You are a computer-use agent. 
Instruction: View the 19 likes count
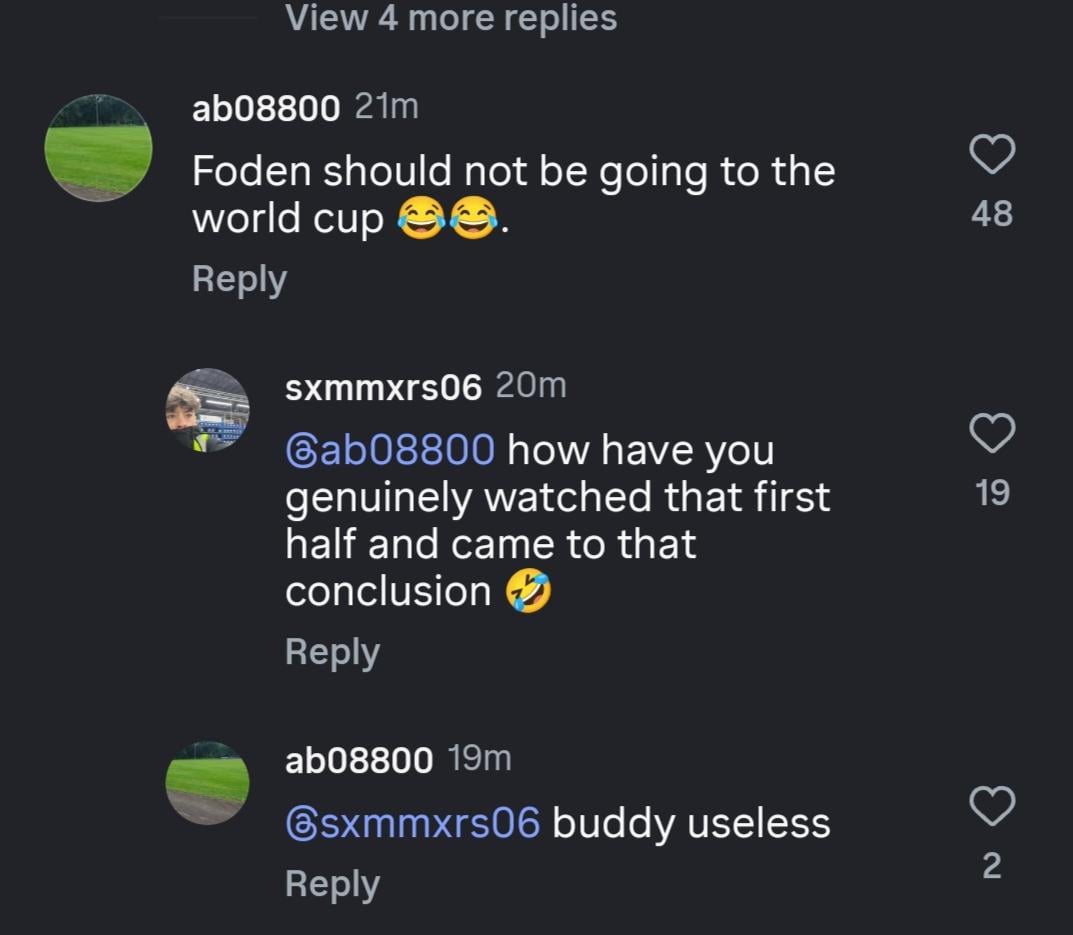(x=992, y=492)
